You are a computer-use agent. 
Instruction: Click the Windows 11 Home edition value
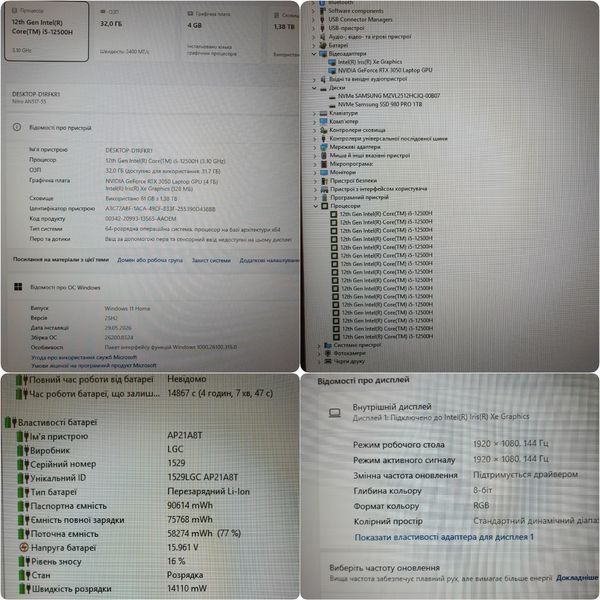pos(127,308)
